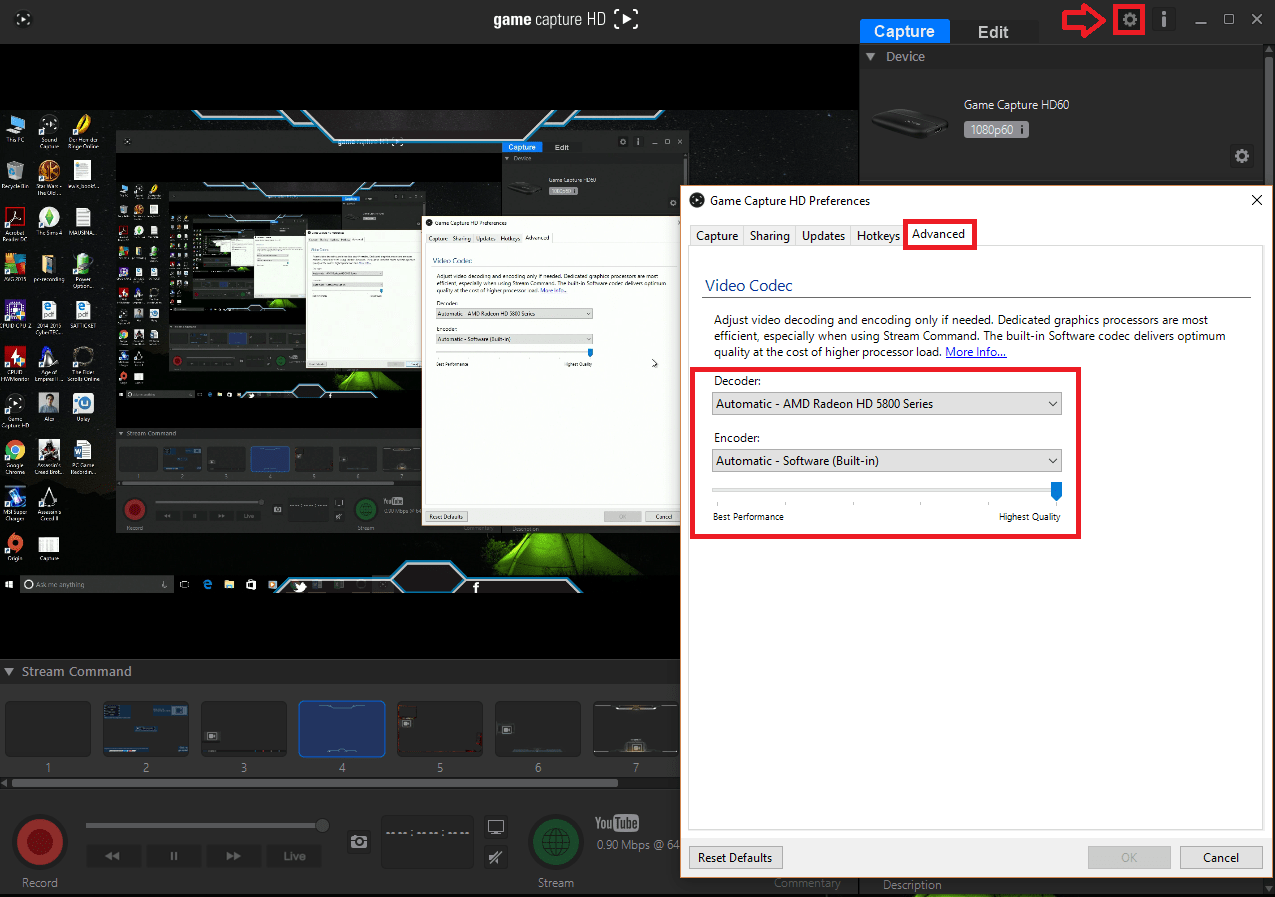Open device settings gear in the Device panel

[1241, 156]
